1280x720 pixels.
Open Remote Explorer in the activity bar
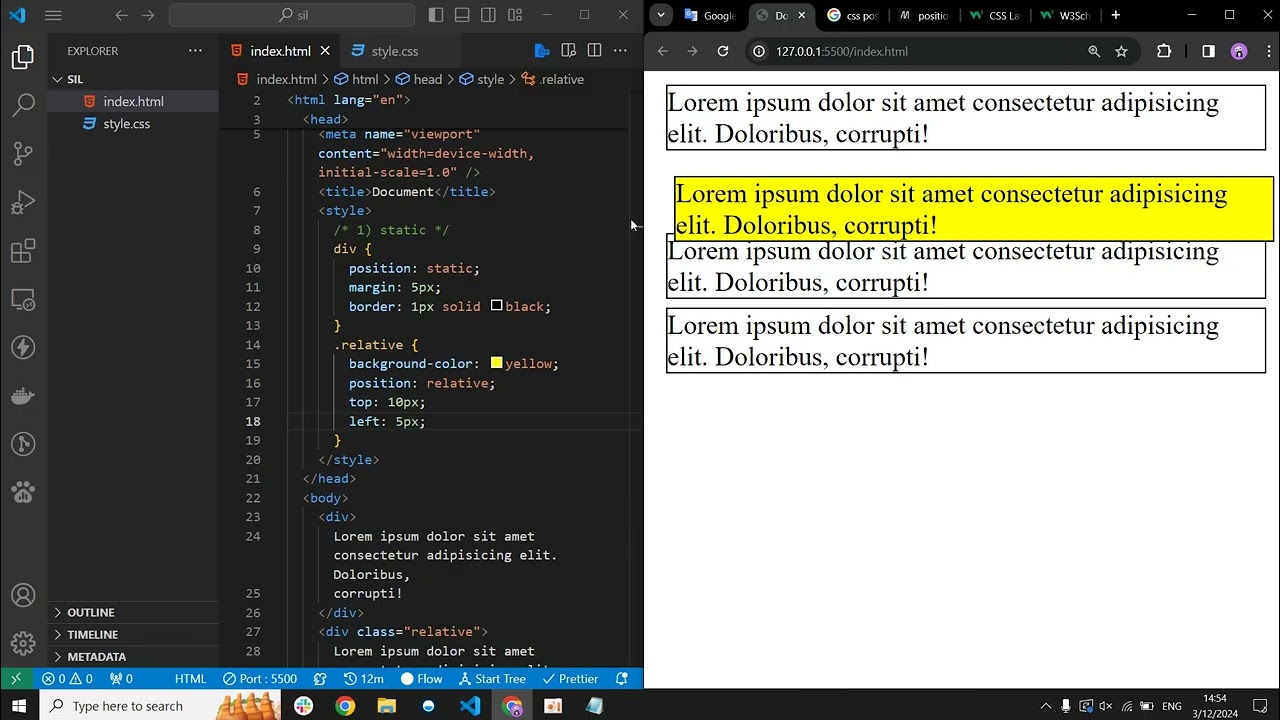[x=23, y=299]
